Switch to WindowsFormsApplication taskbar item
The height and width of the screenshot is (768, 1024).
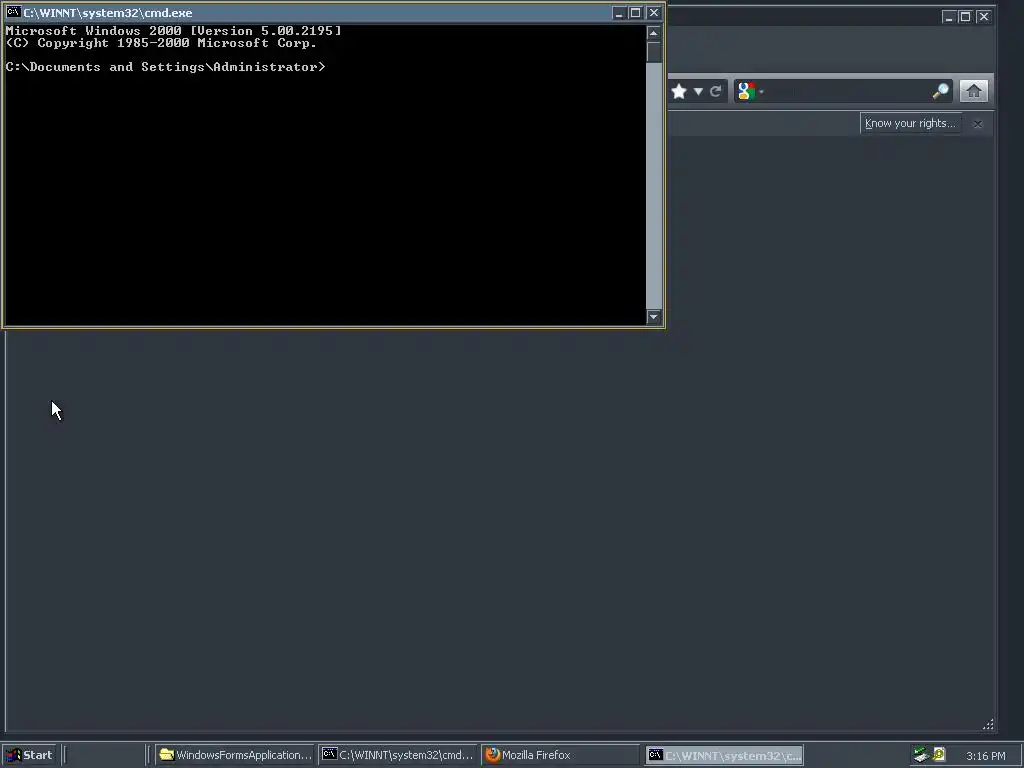[x=235, y=755]
